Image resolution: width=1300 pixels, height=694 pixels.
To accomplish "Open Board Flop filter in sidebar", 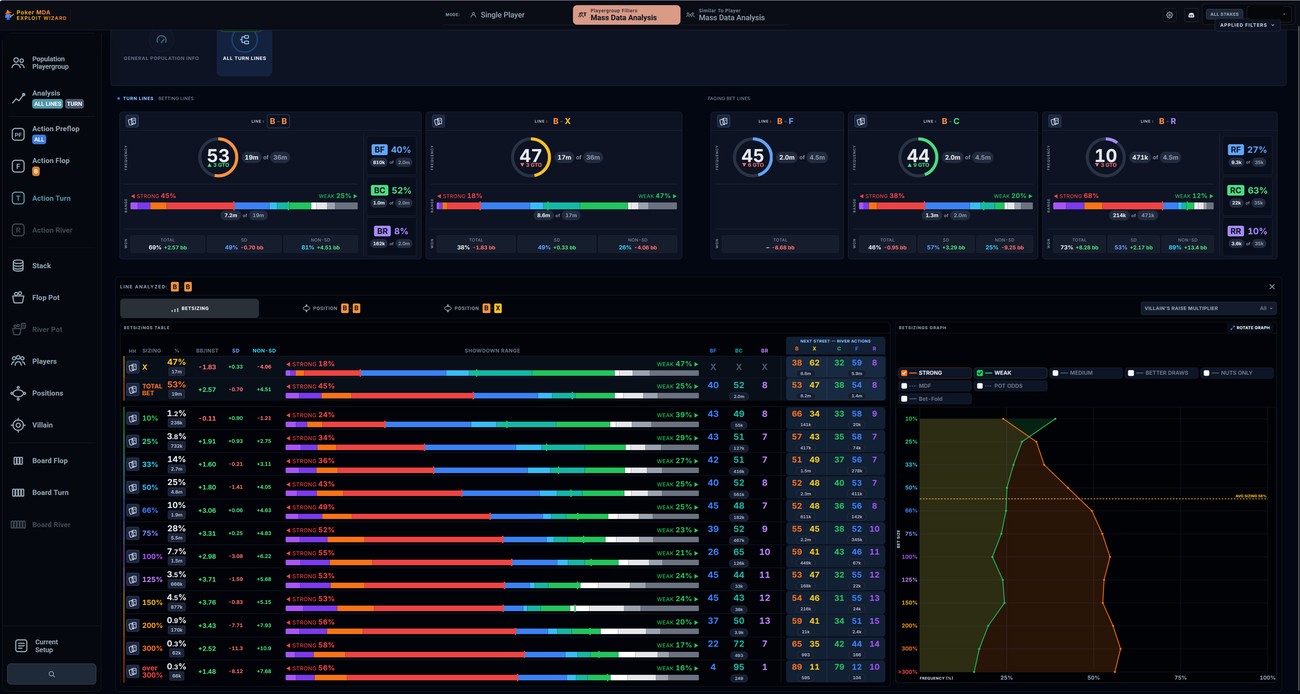I will [50, 461].
